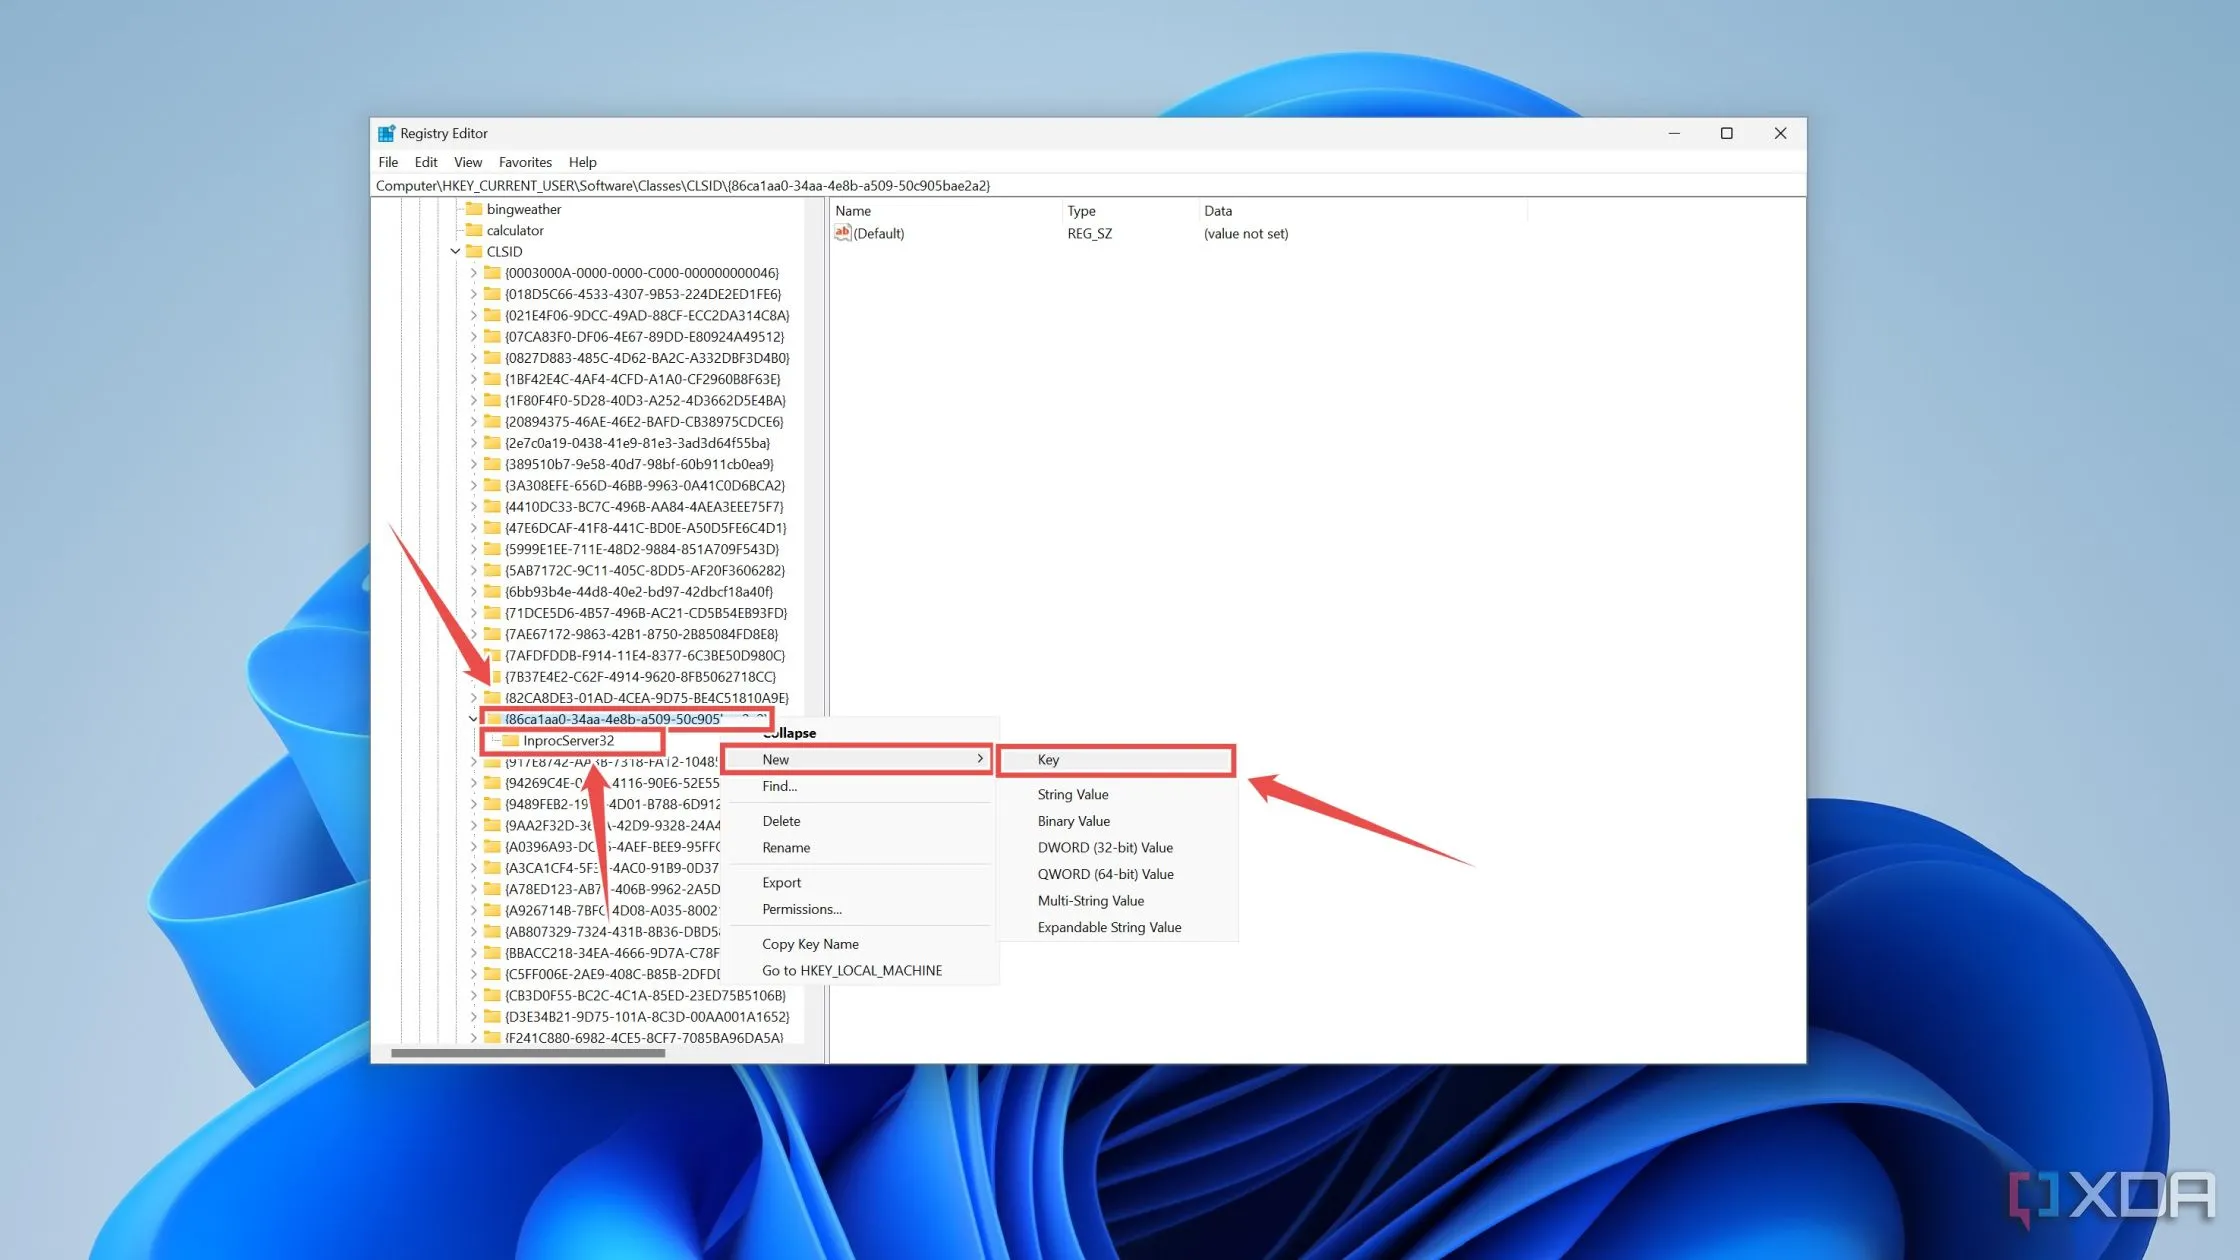
Task: Click folder icon for {D3E34B21-9D75-101A-8C3D-00AA001A1652}
Action: (x=492, y=1017)
